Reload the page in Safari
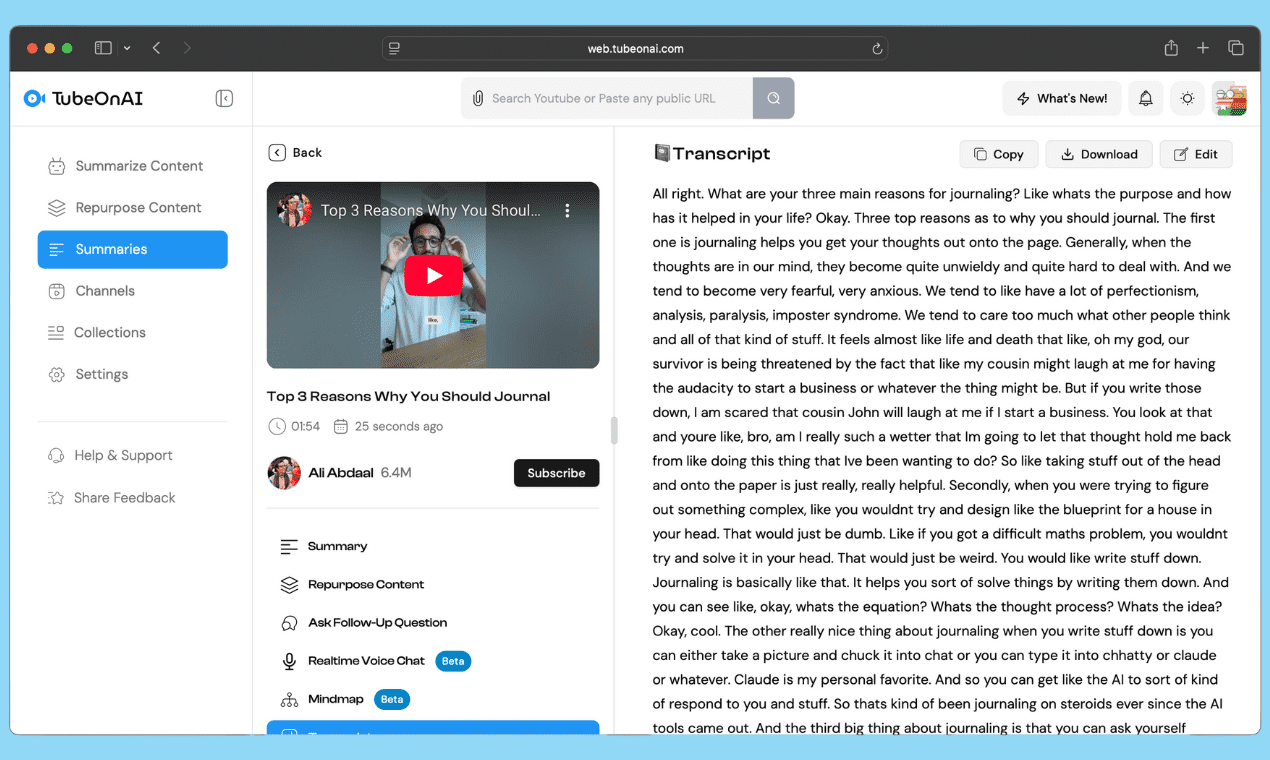 pyautogui.click(x=877, y=48)
